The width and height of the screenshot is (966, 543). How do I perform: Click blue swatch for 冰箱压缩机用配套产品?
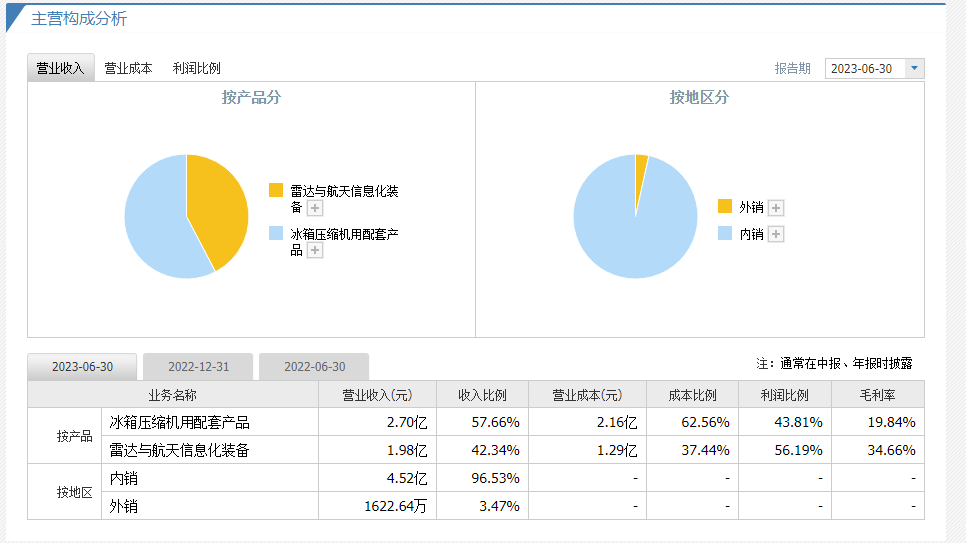click(x=276, y=233)
